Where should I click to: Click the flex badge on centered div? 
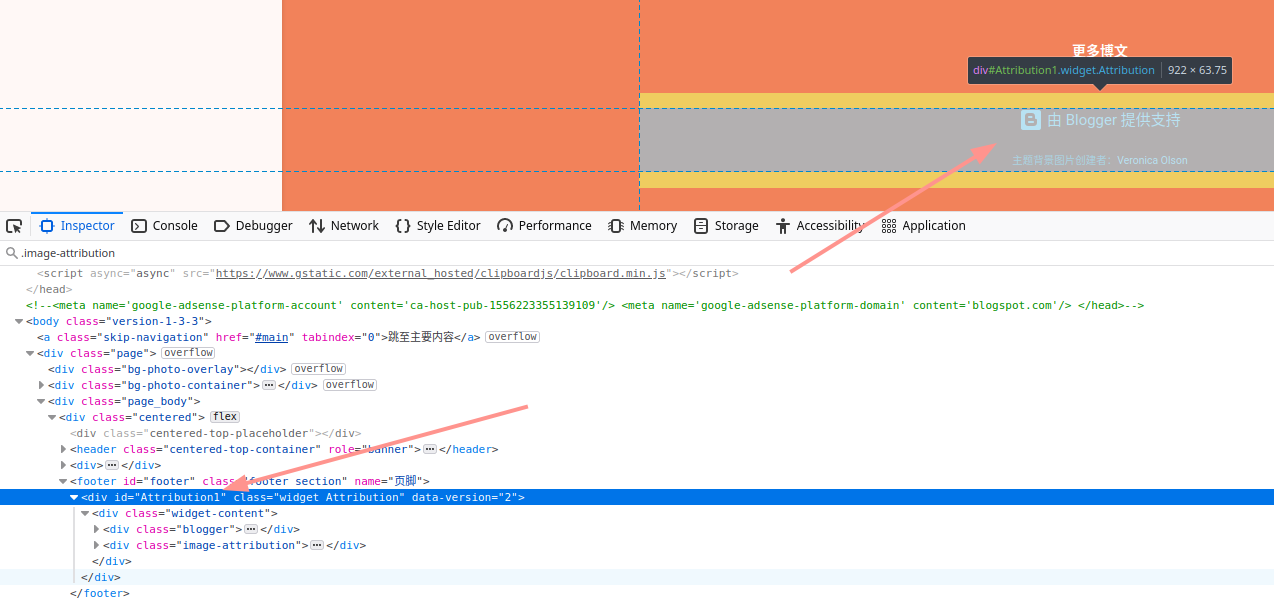point(225,417)
